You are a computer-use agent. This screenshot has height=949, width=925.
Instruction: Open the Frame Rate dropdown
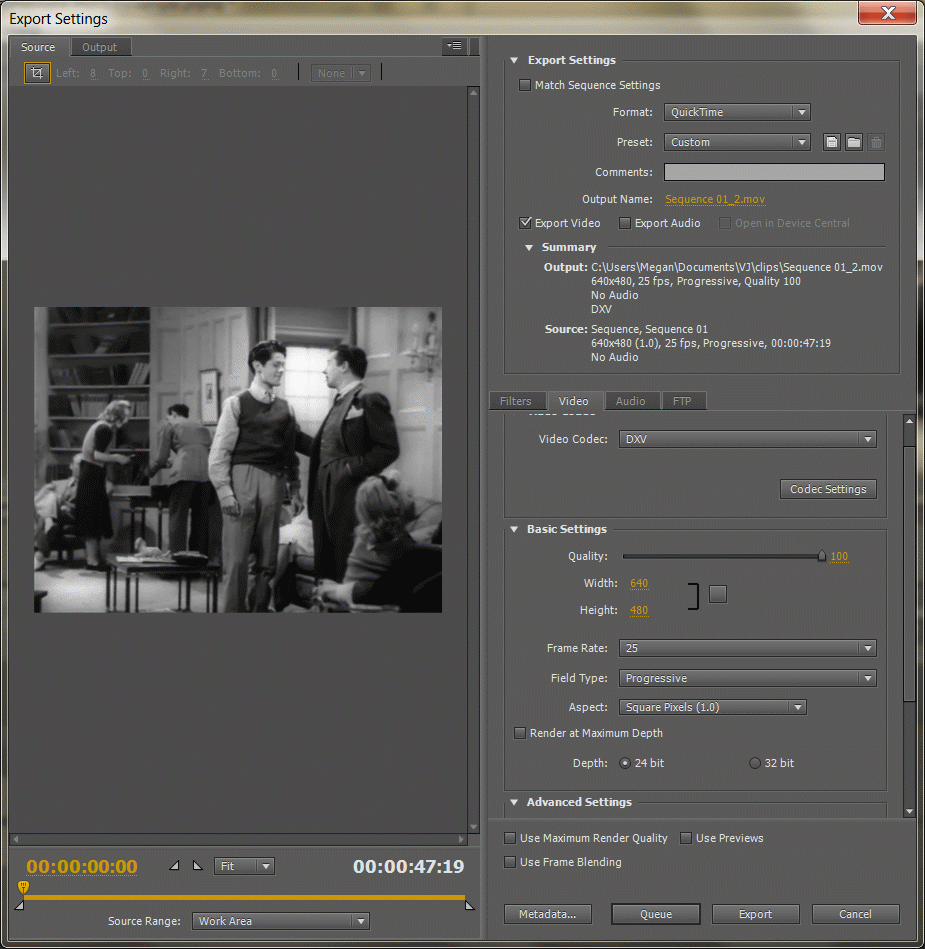click(748, 648)
